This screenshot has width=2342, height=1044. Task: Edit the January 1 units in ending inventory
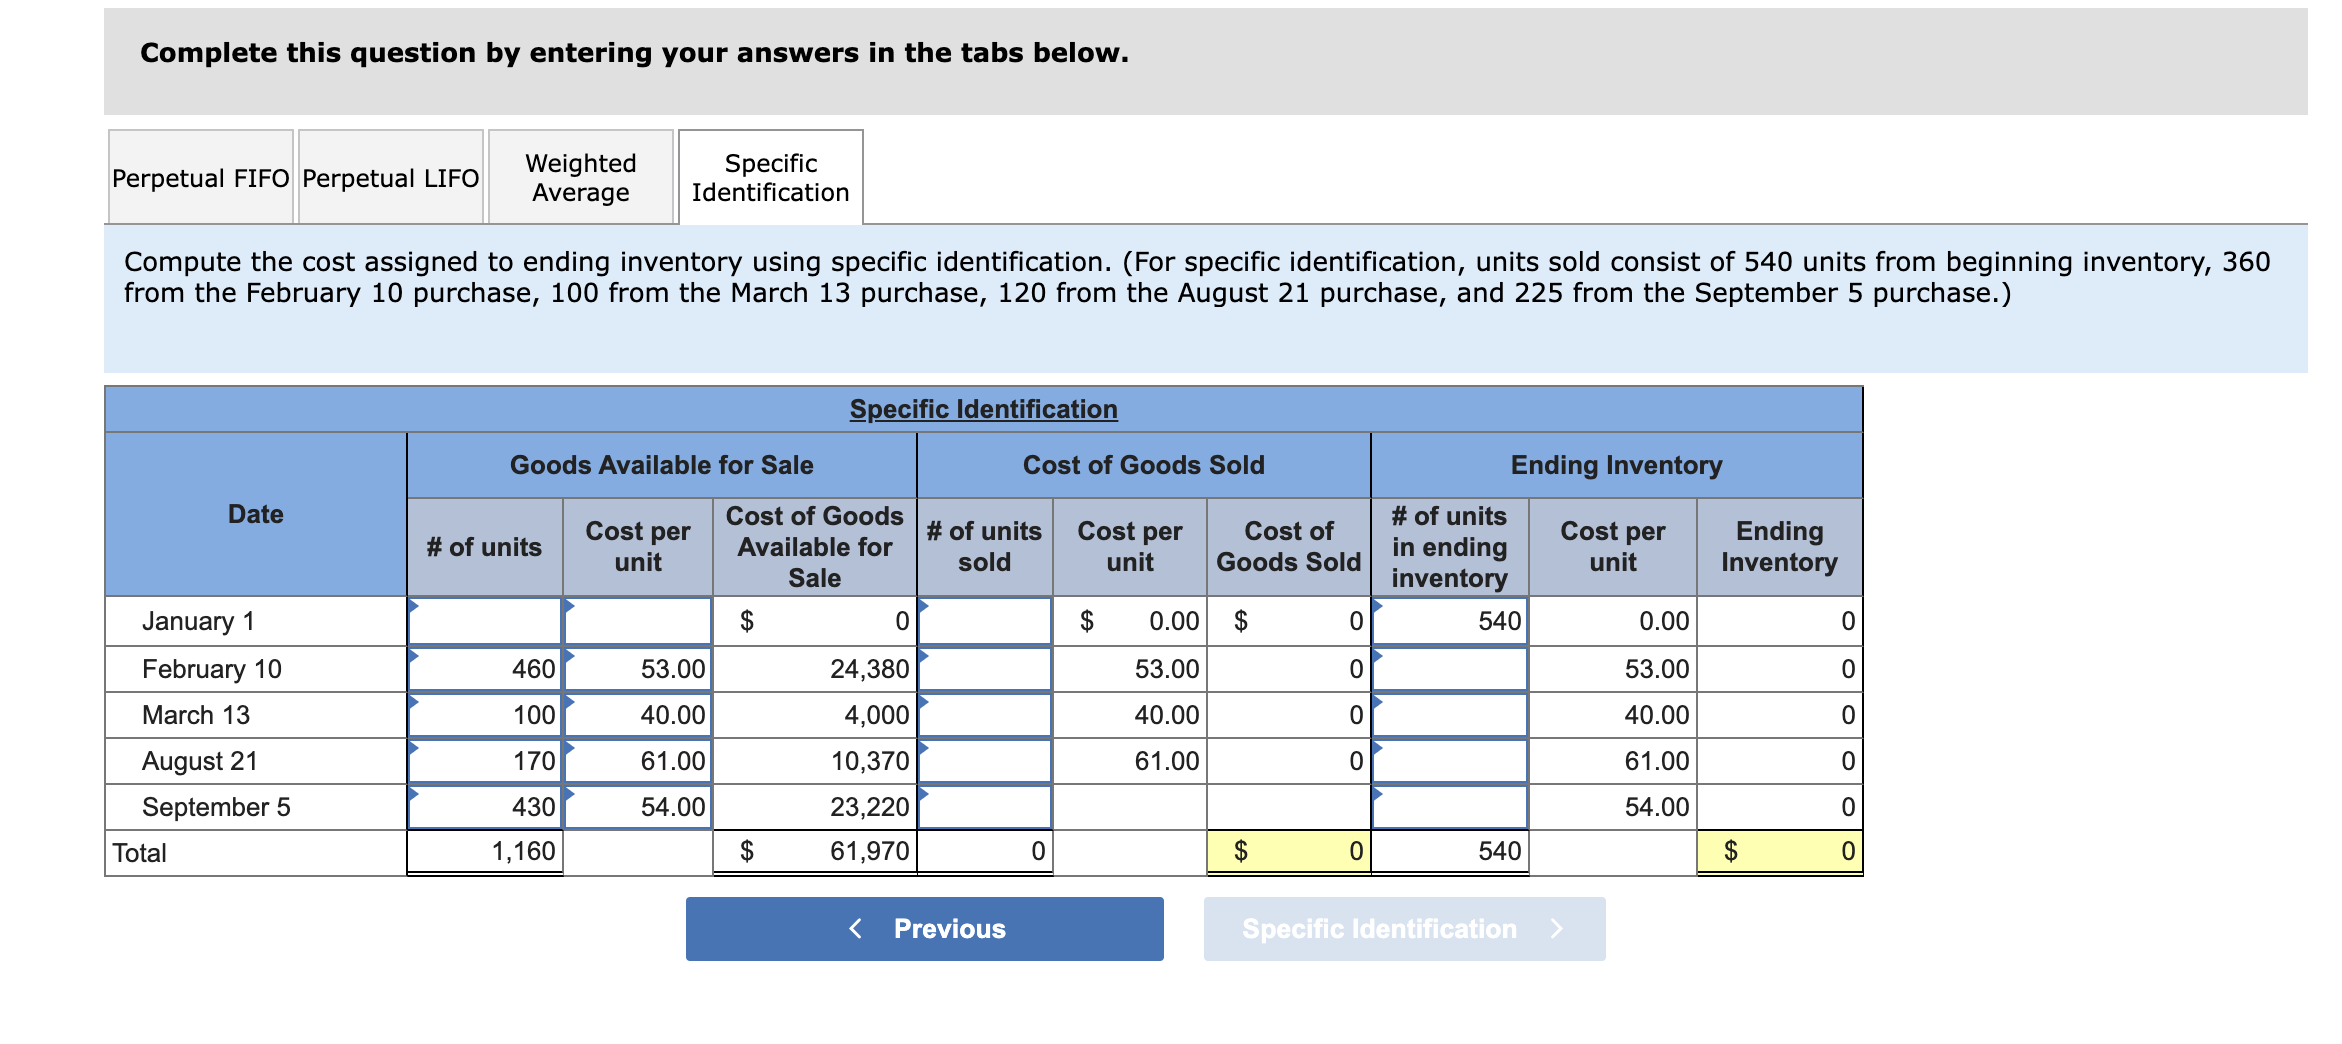tap(1448, 620)
